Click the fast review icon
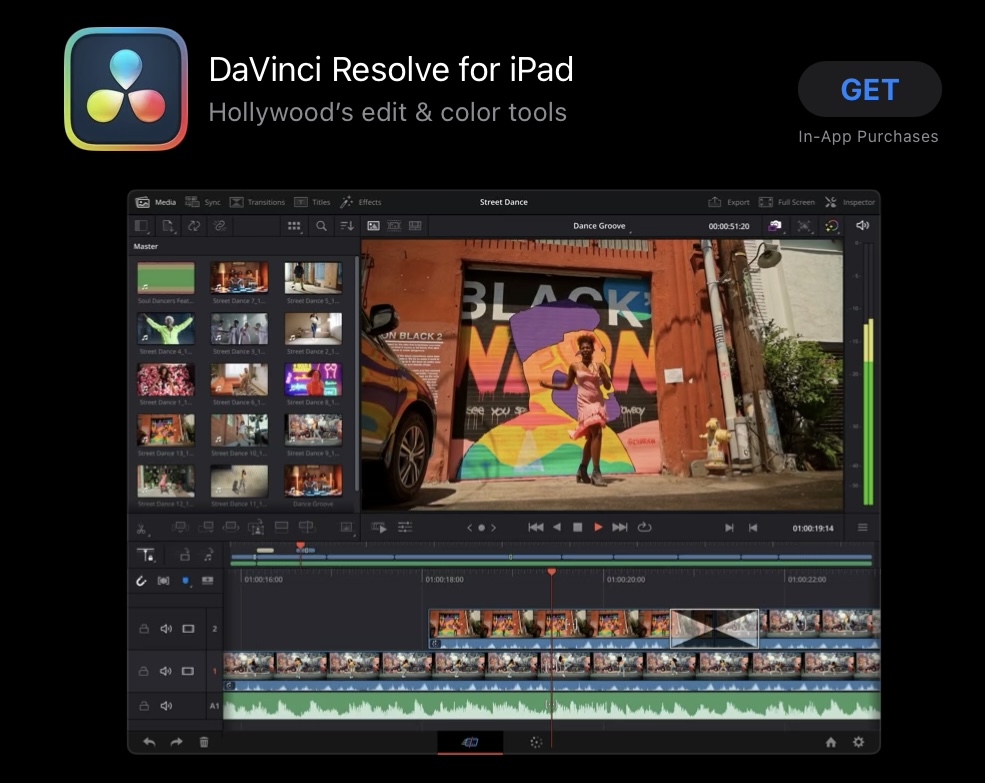This screenshot has width=985, height=783. pos(379,528)
